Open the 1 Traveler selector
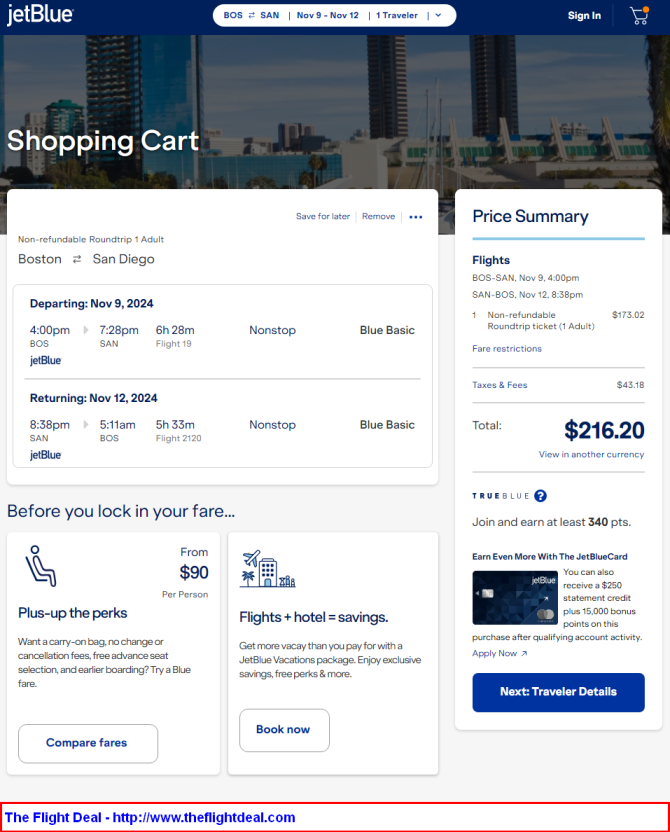670x832 pixels. point(397,15)
